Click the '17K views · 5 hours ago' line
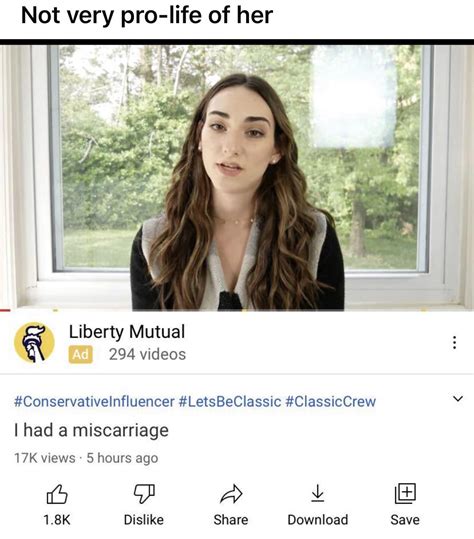This screenshot has height=539, width=474. point(86,458)
